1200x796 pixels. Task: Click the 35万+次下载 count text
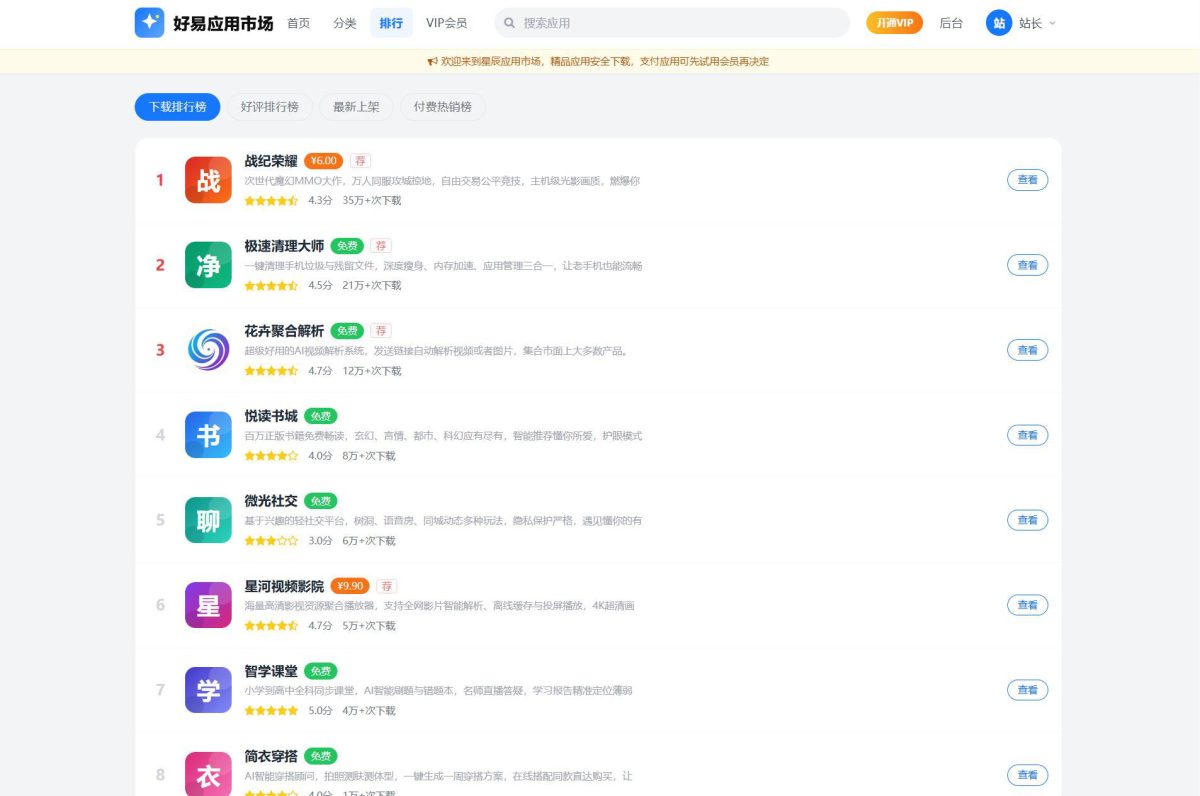tap(372, 201)
